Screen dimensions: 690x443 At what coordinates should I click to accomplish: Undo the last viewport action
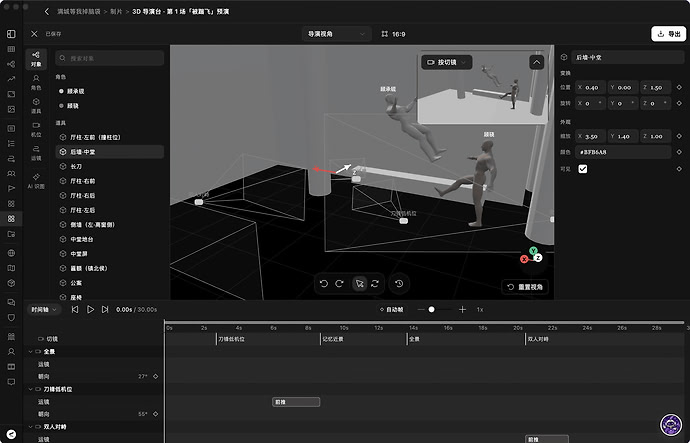point(324,284)
